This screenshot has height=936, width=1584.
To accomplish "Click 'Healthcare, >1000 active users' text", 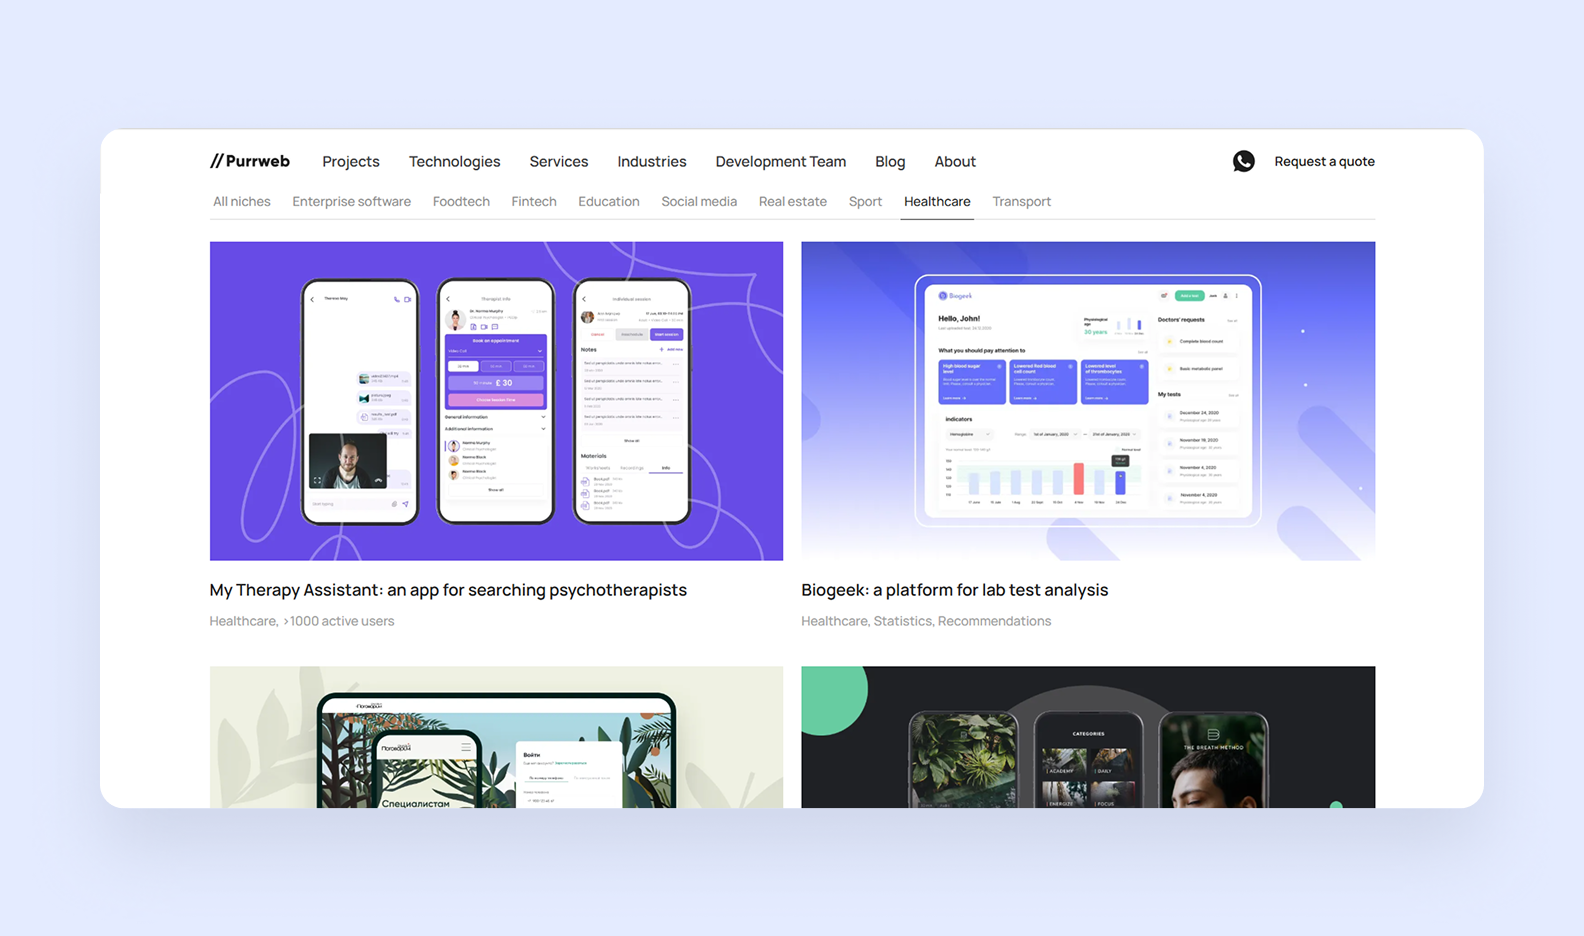I will [x=302, y=621].
